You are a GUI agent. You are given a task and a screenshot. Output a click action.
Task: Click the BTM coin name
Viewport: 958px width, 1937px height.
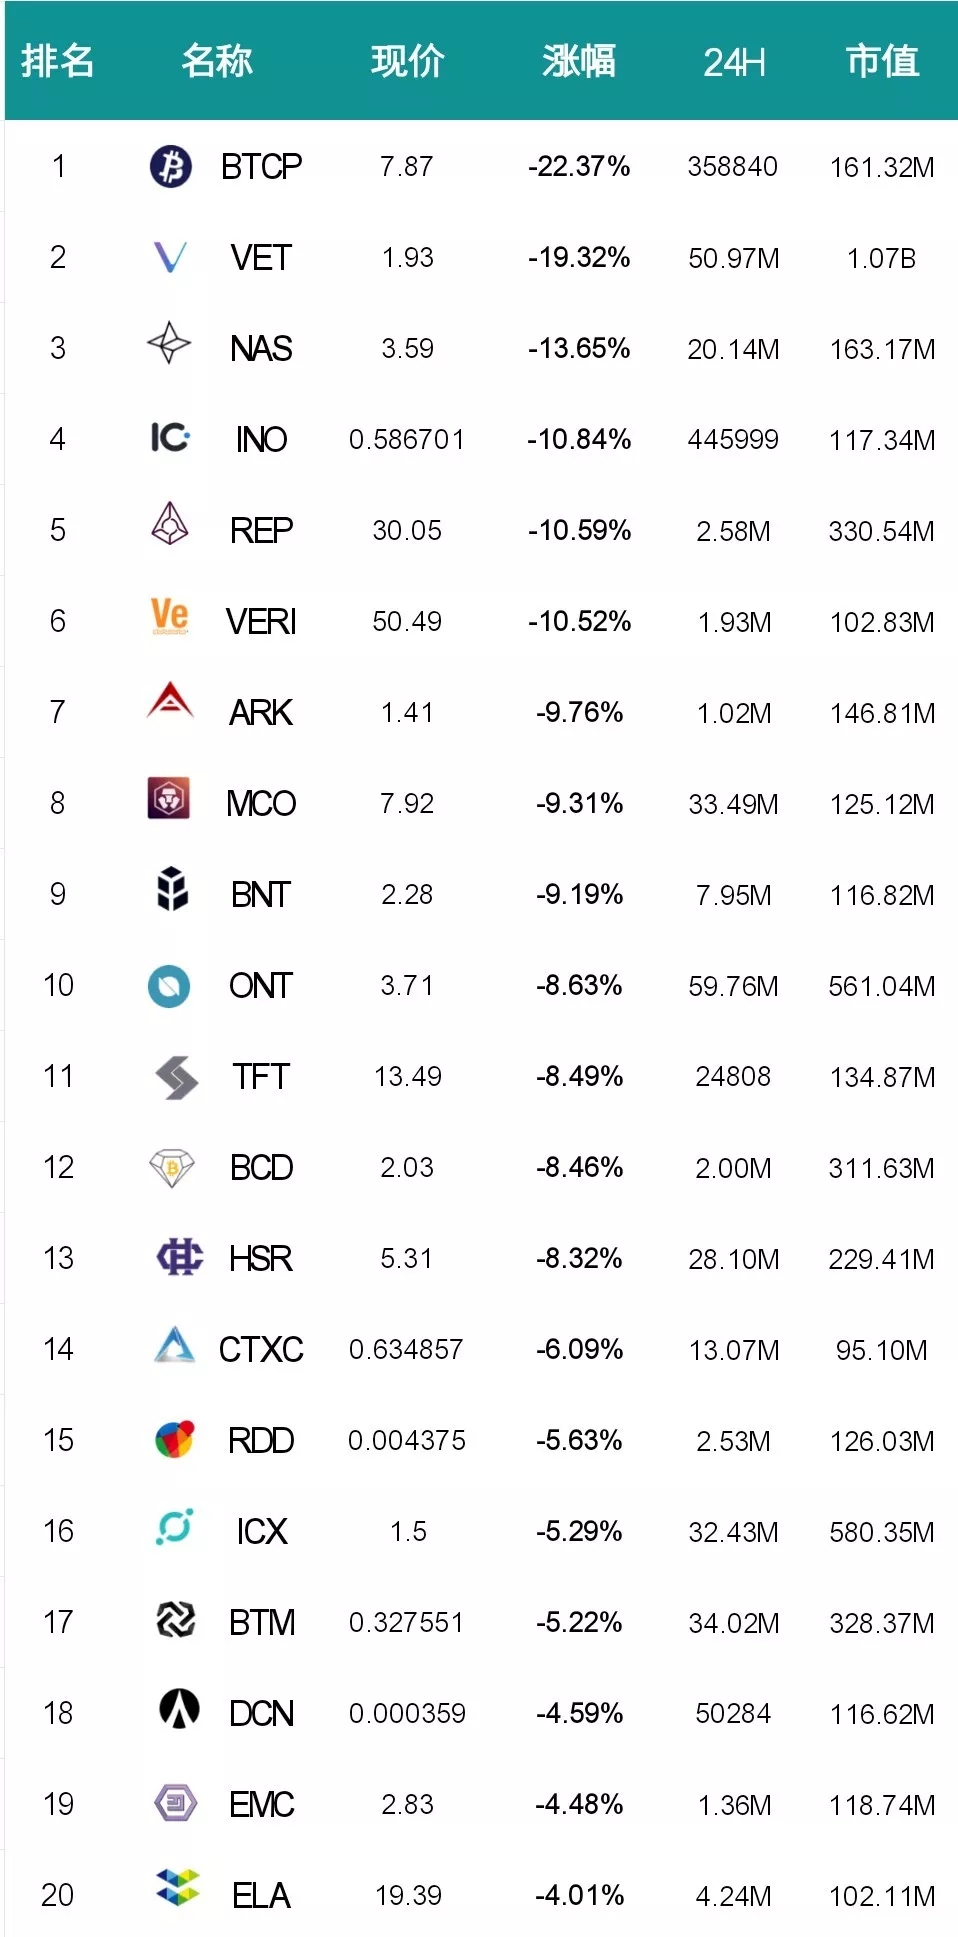(261, 1622)
